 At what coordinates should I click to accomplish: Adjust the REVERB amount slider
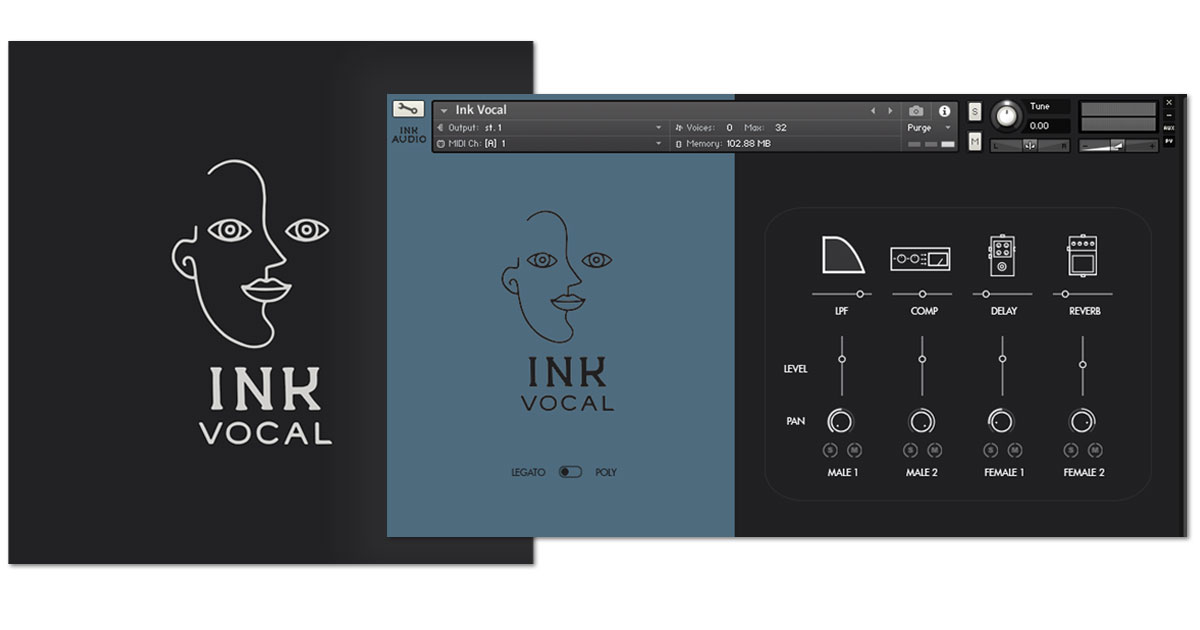(1082, 294)
